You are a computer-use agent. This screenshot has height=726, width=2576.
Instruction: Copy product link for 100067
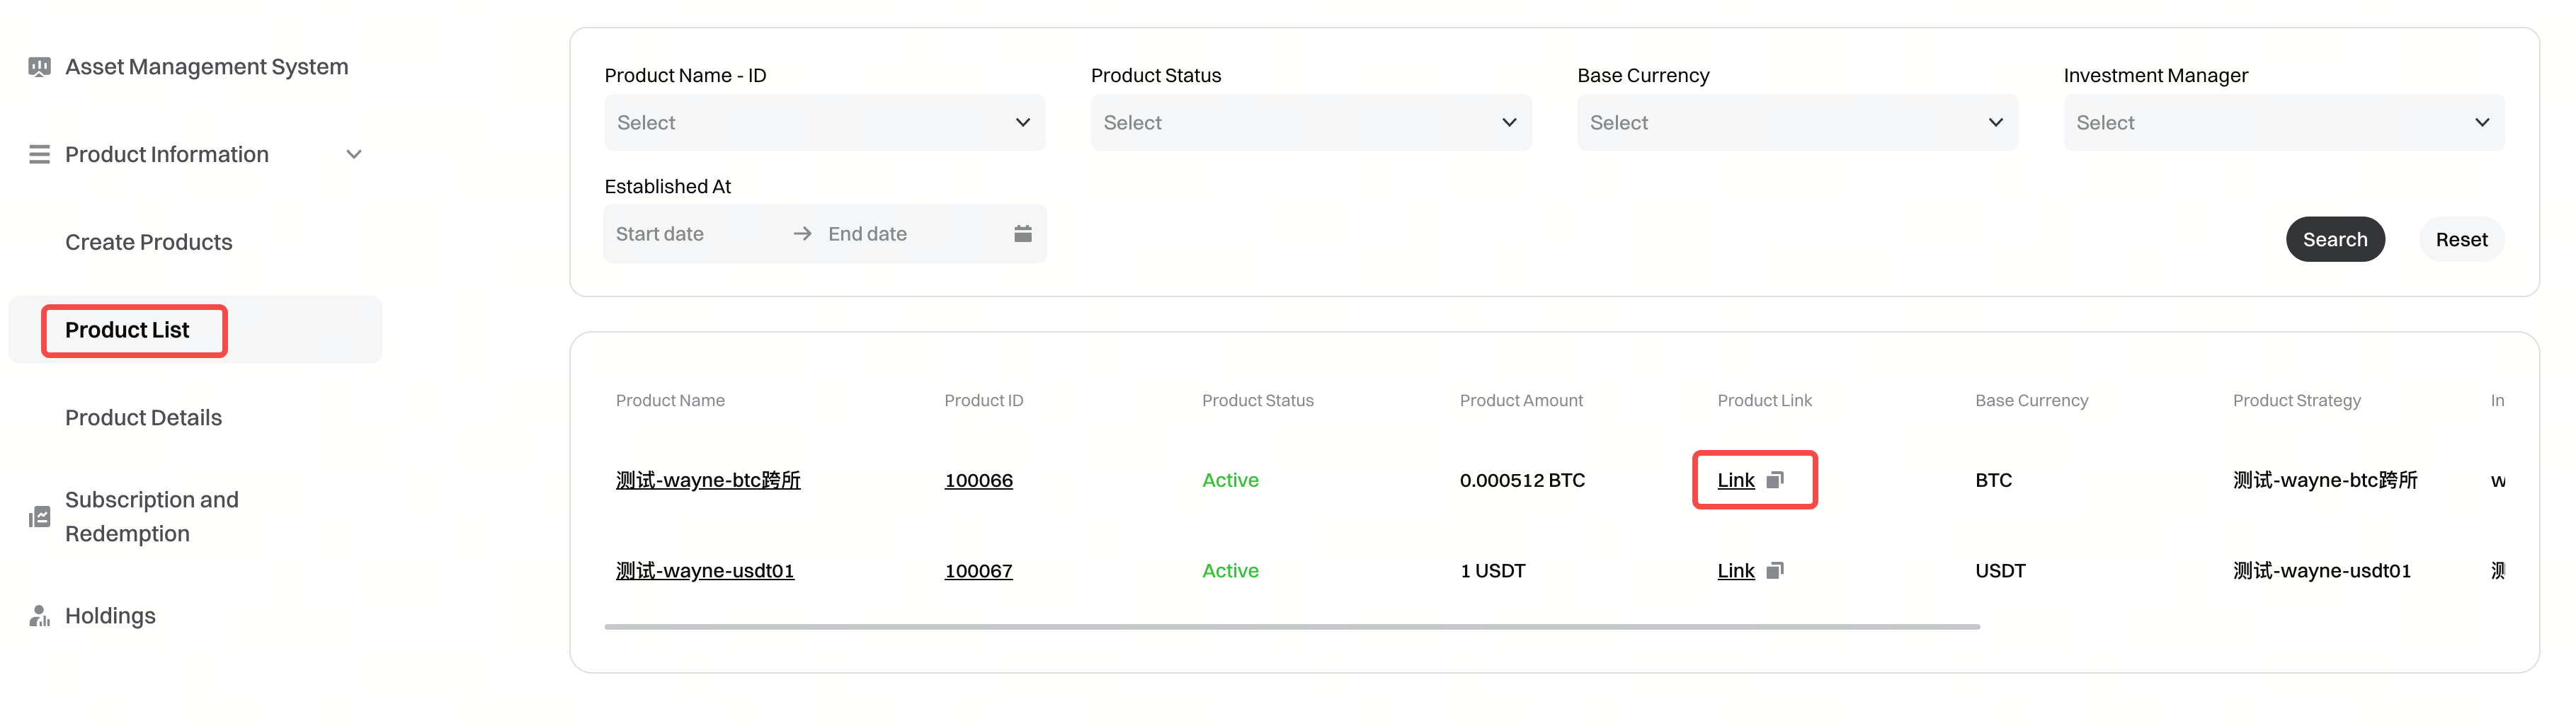pyautogui.click(x=1775, y=571)
